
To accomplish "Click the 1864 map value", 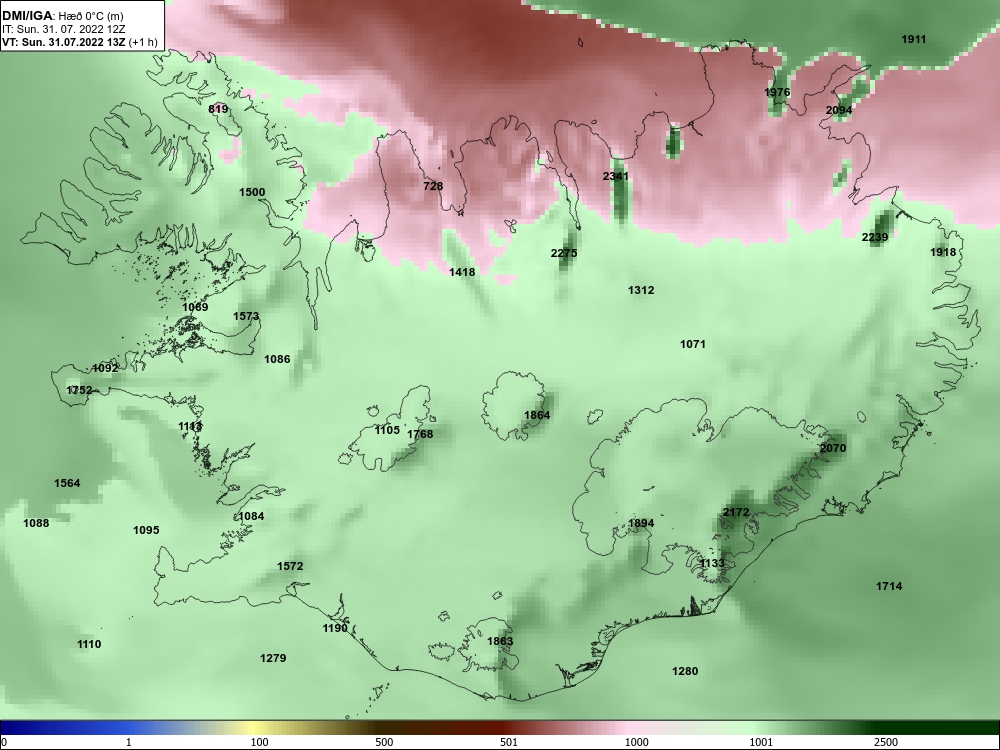I will tap(537, 415).
